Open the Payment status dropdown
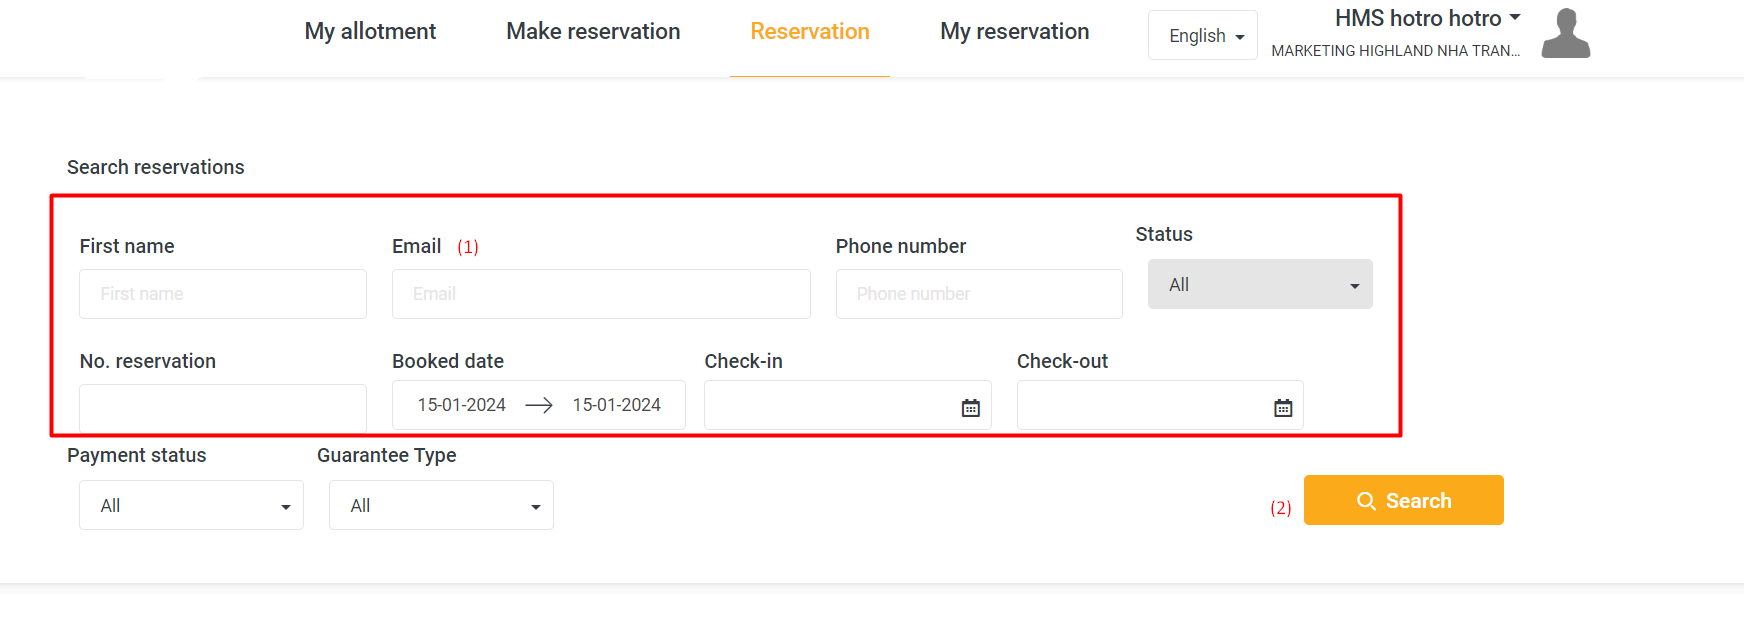 click(x=191, y=506)
